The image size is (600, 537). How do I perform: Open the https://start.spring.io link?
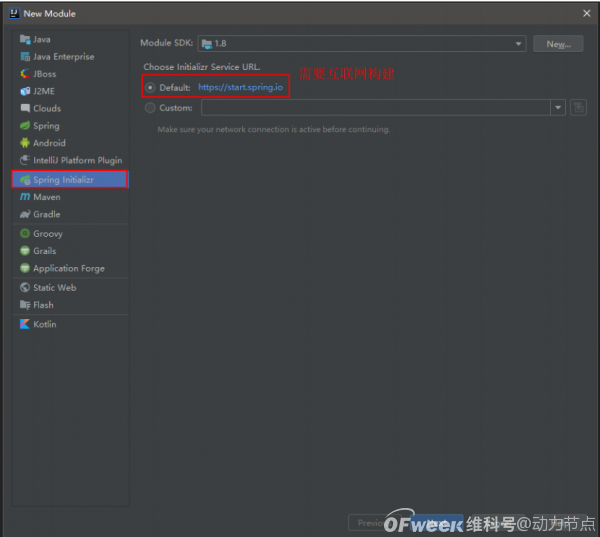pyautogui.click(x=240, y=87)
